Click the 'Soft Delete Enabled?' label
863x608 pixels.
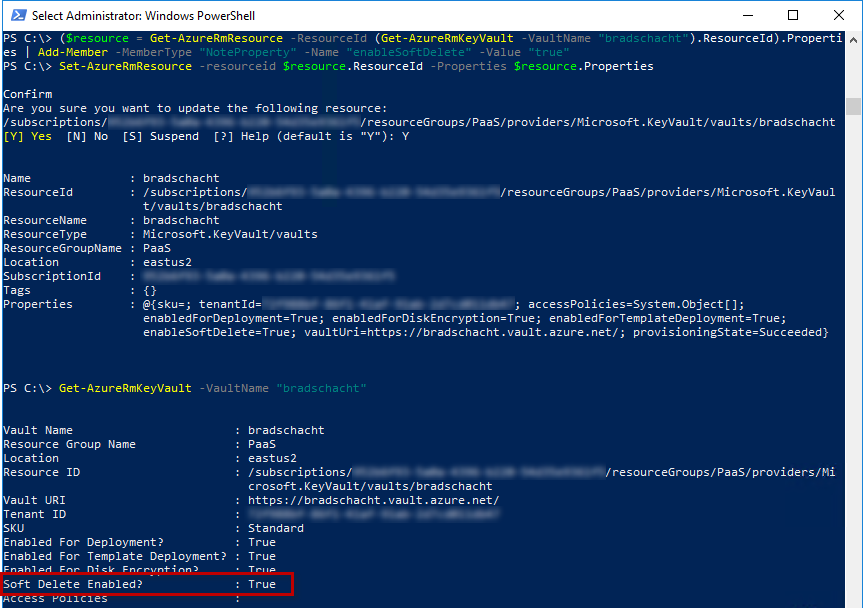pos(73,584)
